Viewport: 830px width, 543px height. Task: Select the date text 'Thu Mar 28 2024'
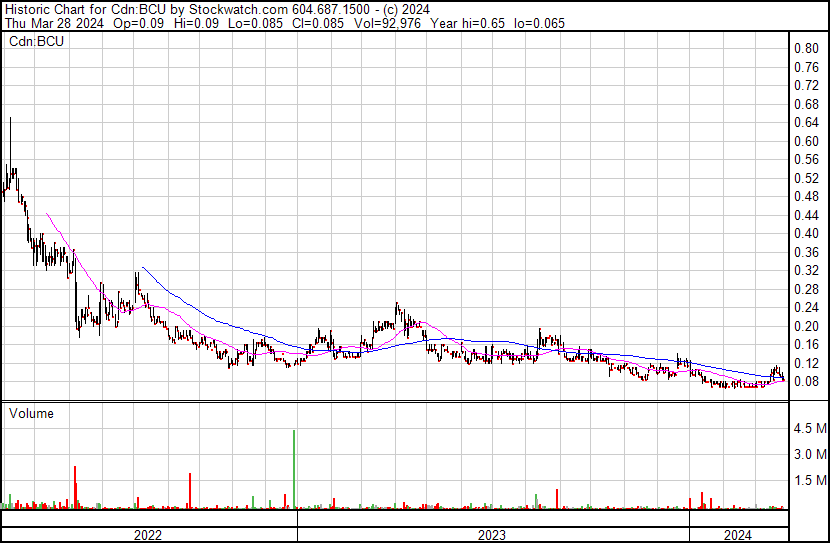pos(55,23)
